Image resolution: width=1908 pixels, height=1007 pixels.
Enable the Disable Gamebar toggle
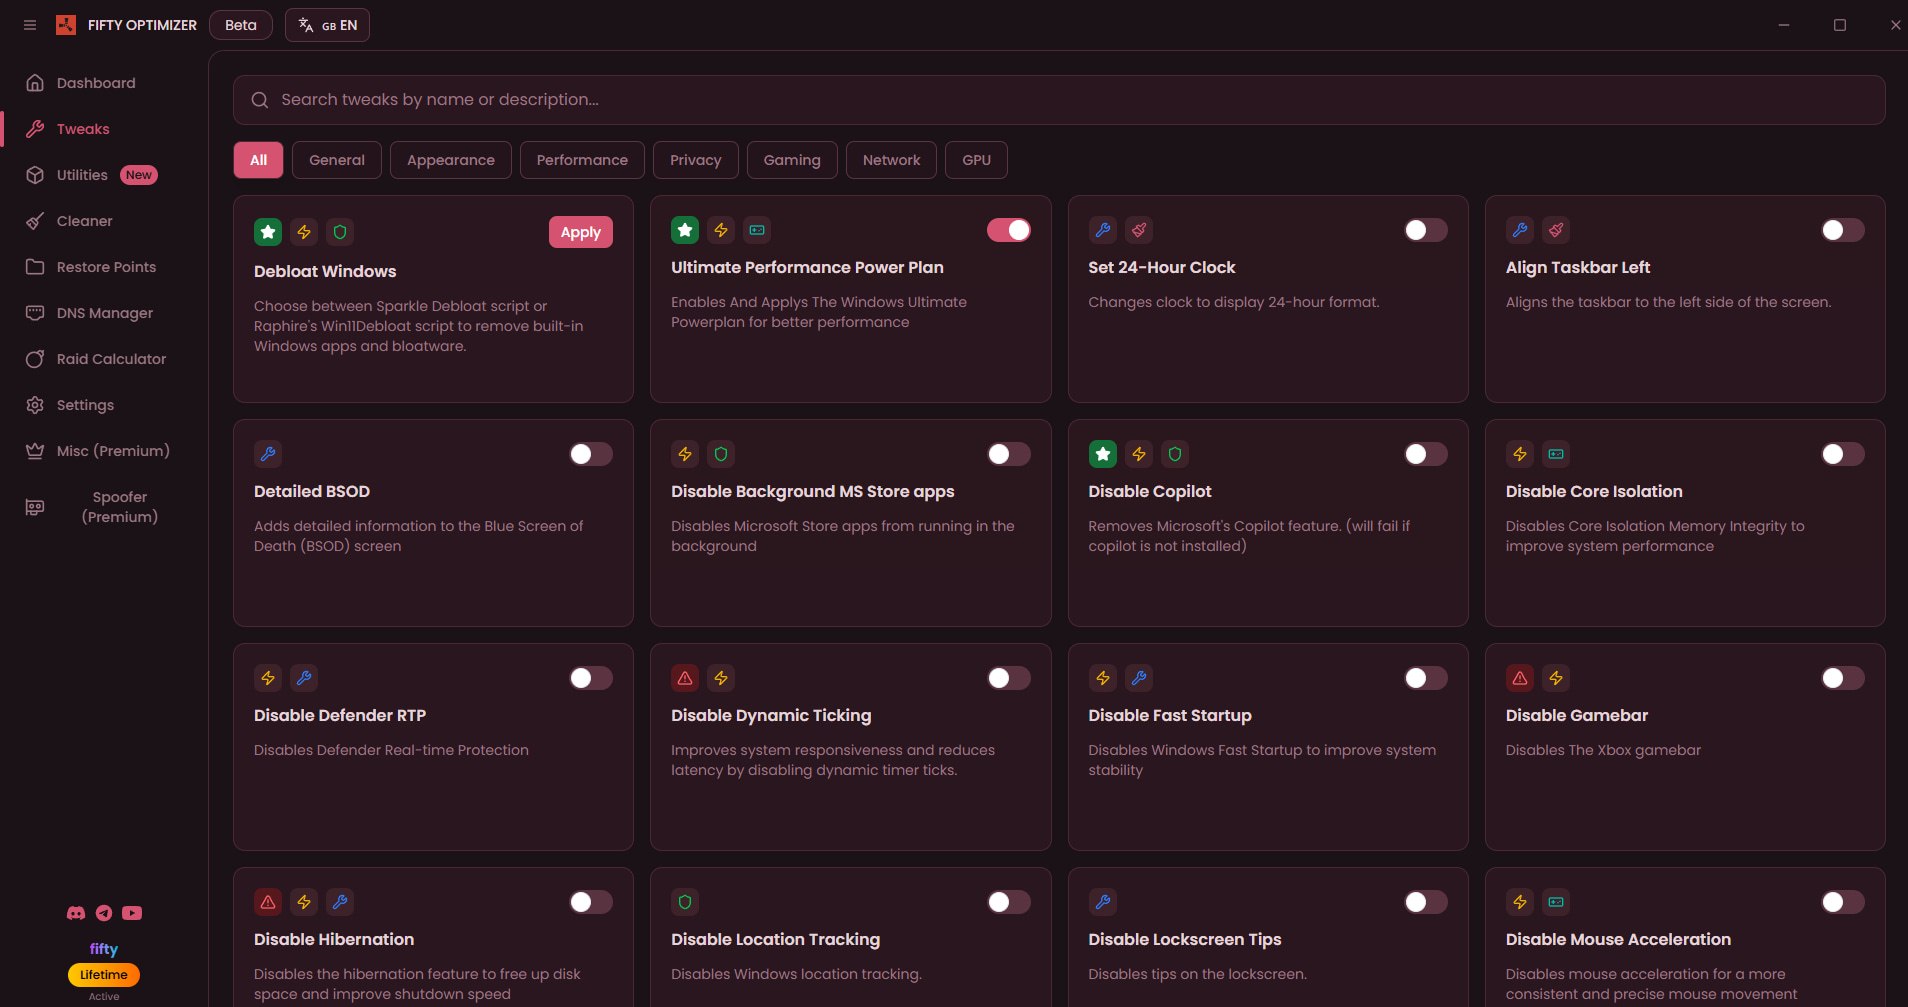[1843, 678]
